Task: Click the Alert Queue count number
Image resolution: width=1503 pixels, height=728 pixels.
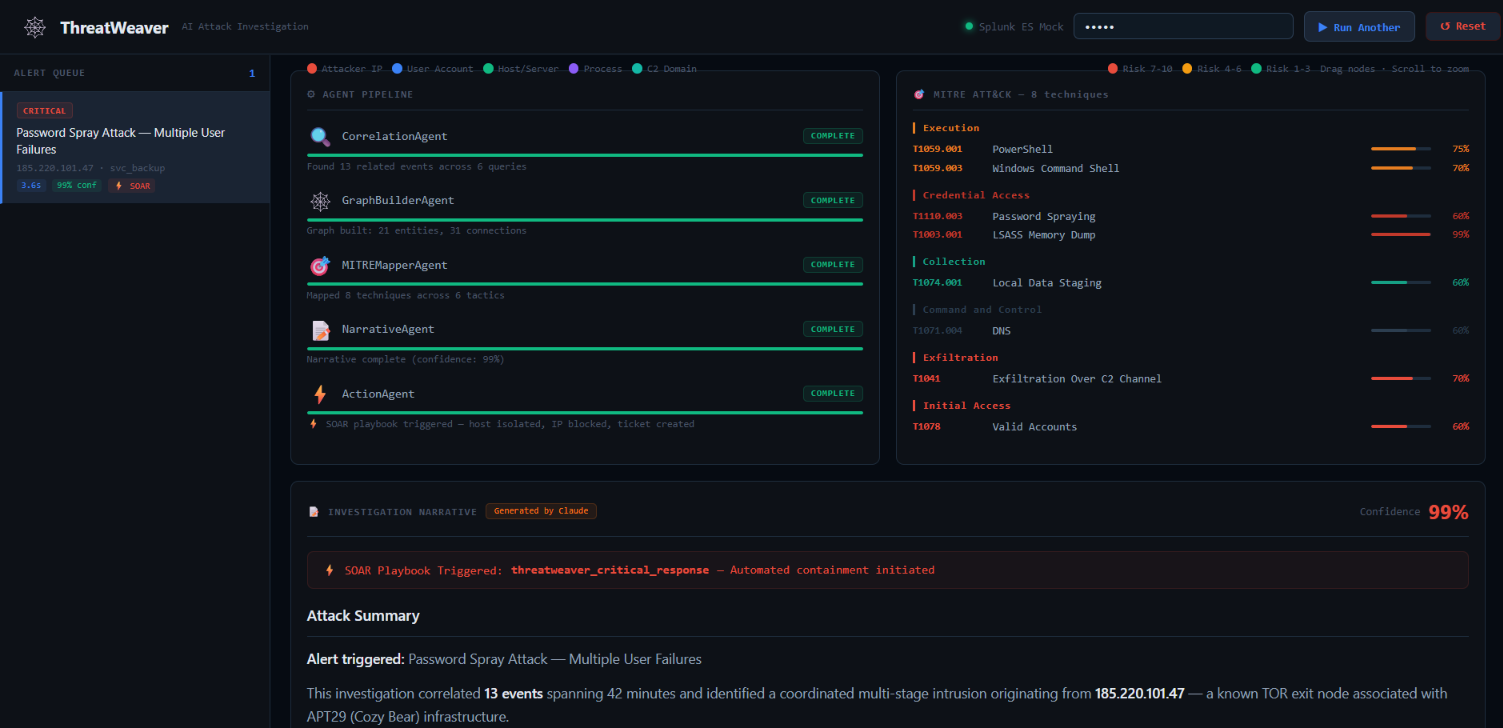Action: (x=252, y=73)
